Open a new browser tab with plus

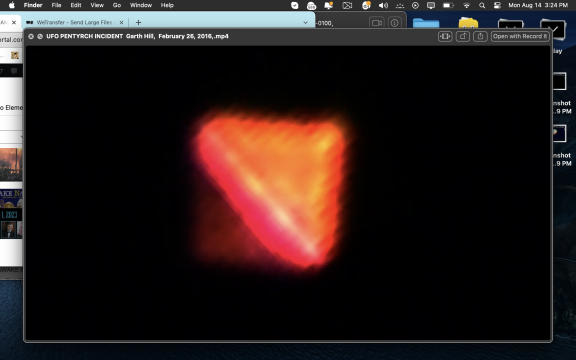pyautogui.click(x=138, y=22)
